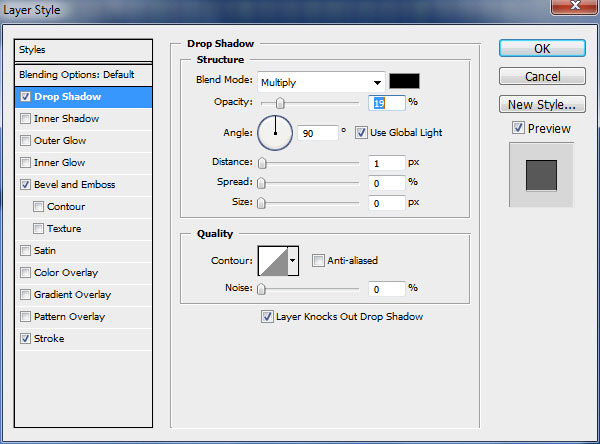Open the Inner Glow settings label
This screenshot has width=600, height=444.
(59, 163)
